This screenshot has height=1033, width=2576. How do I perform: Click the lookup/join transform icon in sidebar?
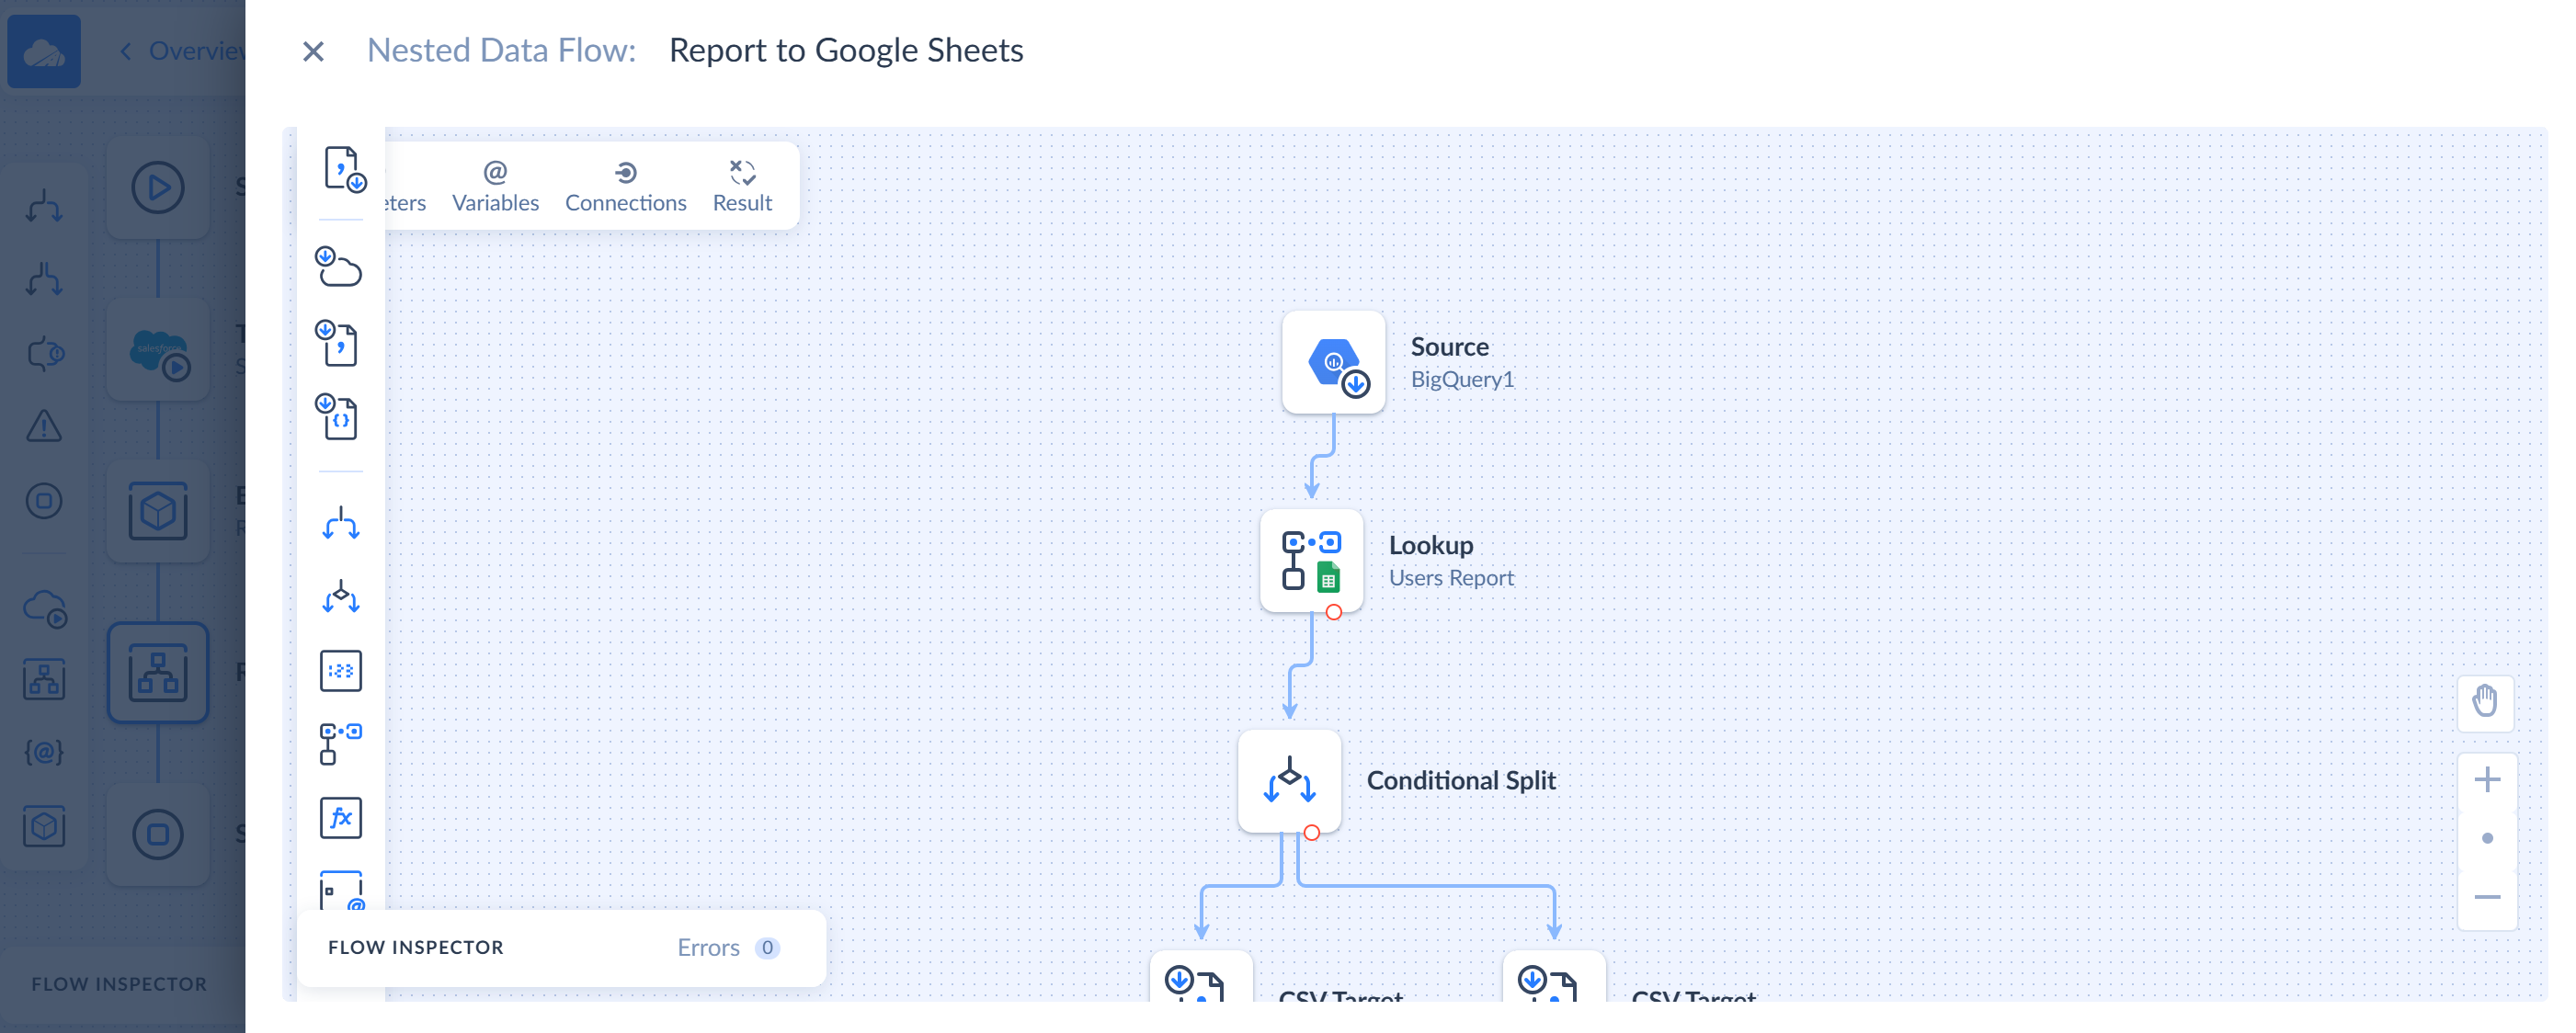point(340,743)
